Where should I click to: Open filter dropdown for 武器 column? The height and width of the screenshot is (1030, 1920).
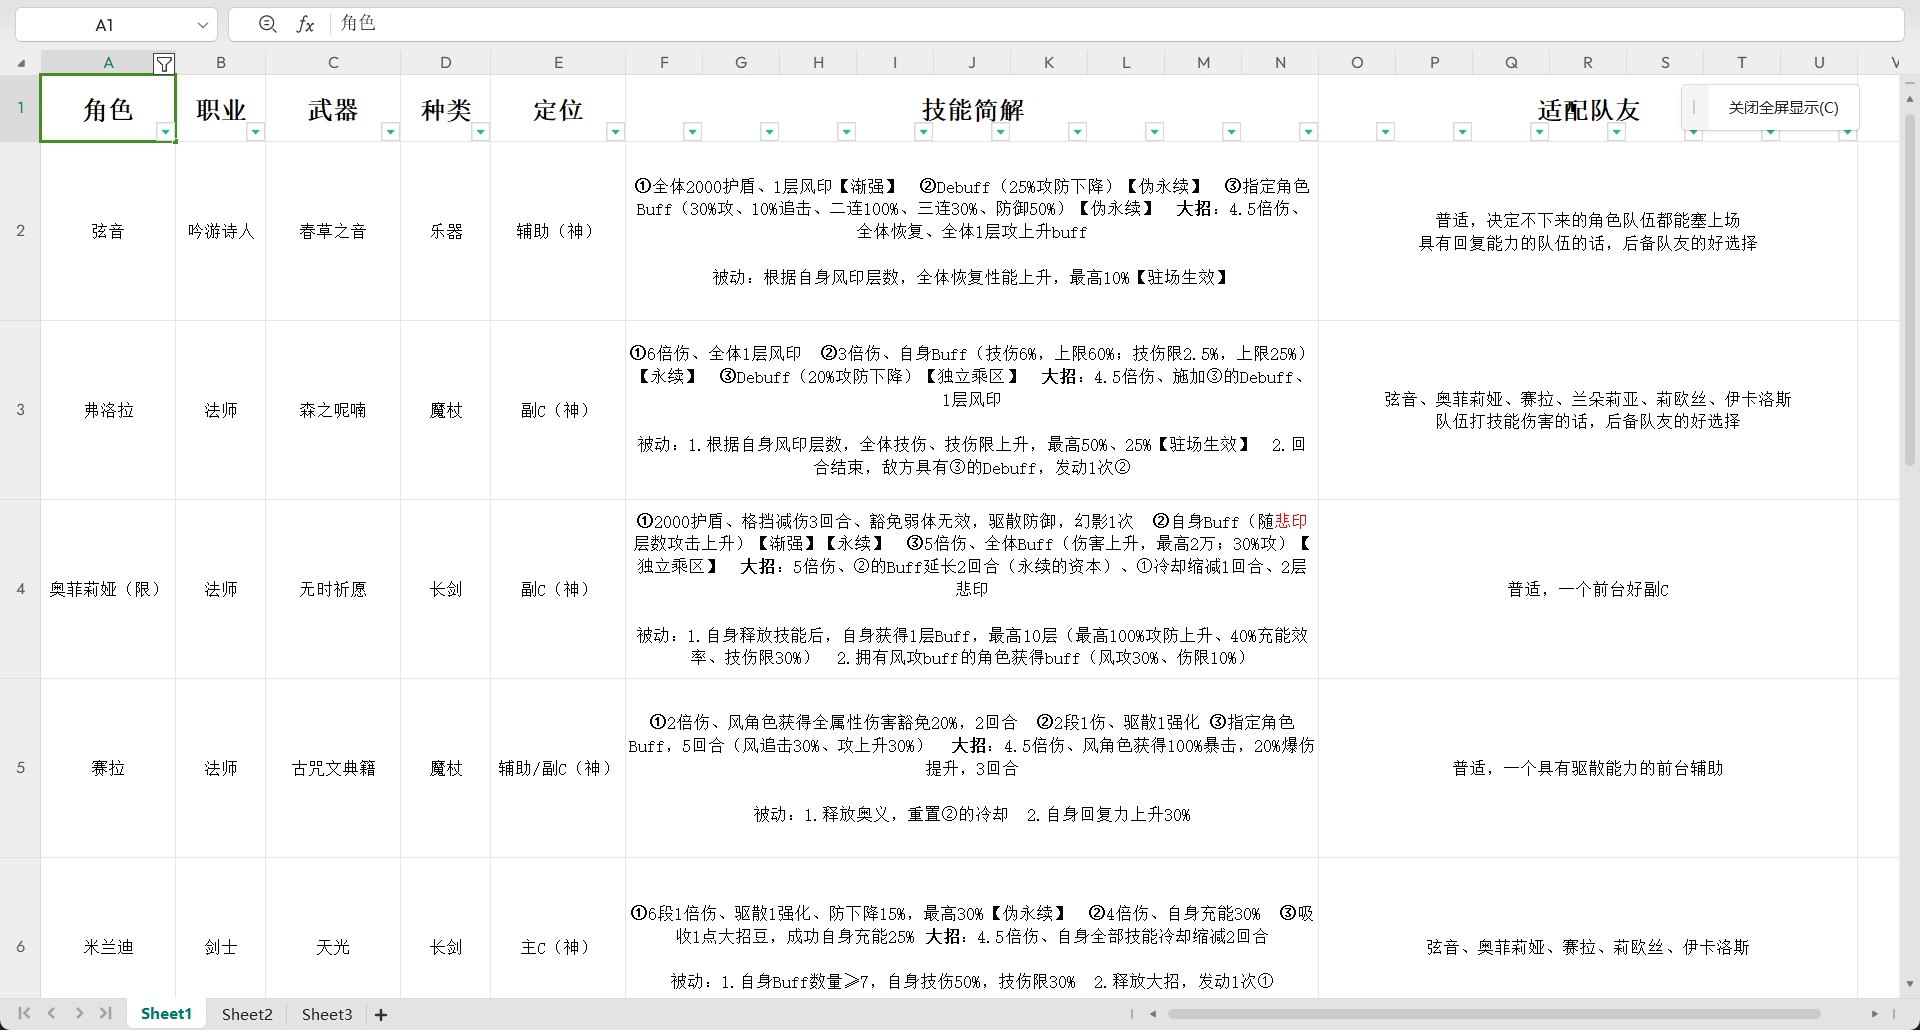point(390,132)
